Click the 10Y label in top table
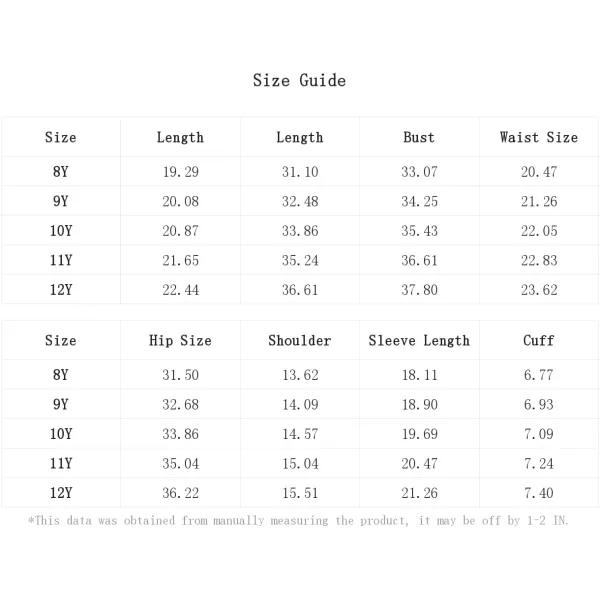Viewport: 600px width, 600px height. click(x=61, y=230)
